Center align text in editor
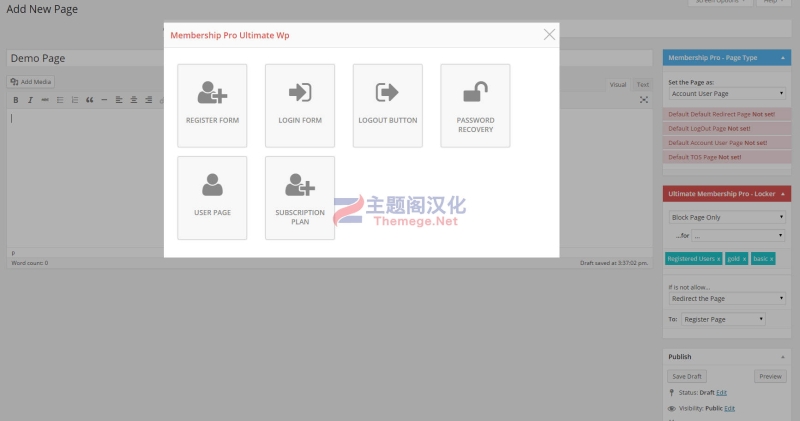This screenshot has width=800, height=421. (134, 100)
